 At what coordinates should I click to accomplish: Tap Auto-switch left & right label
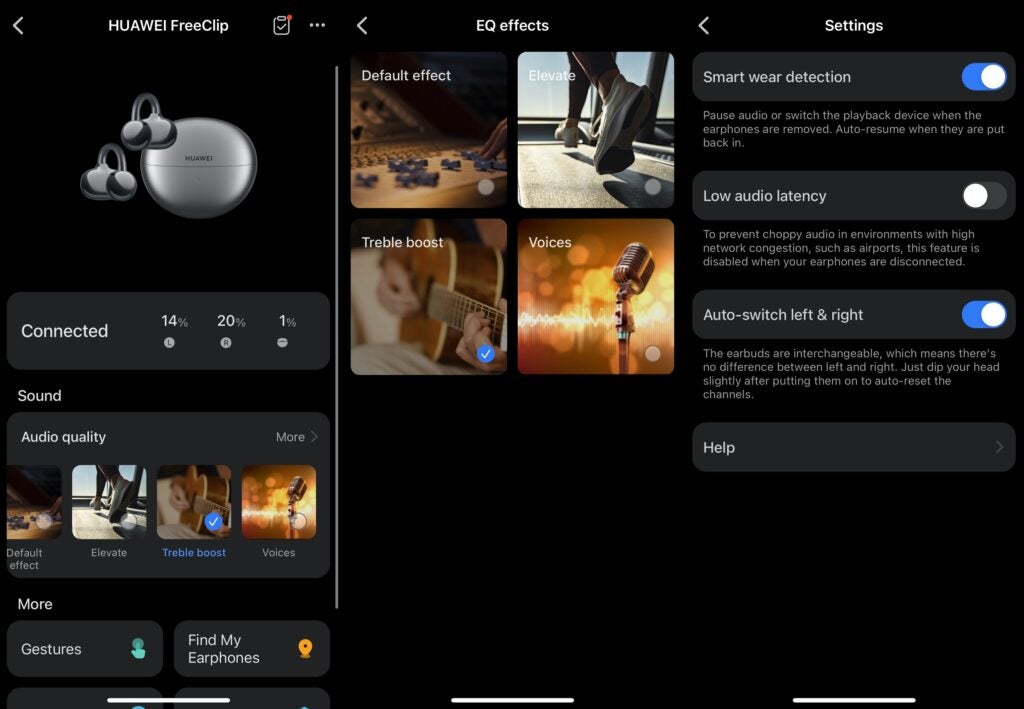coord(783,315)
